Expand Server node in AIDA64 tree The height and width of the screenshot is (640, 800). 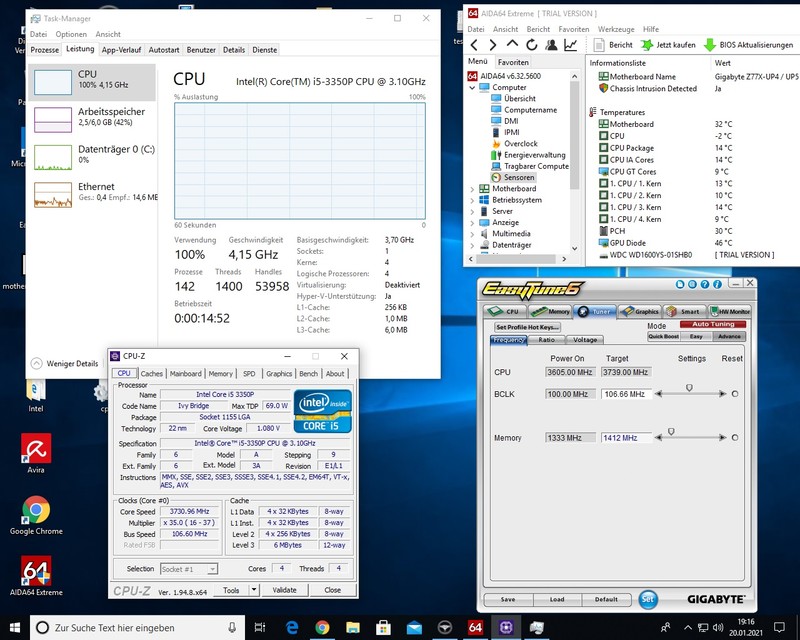(472, 211)
